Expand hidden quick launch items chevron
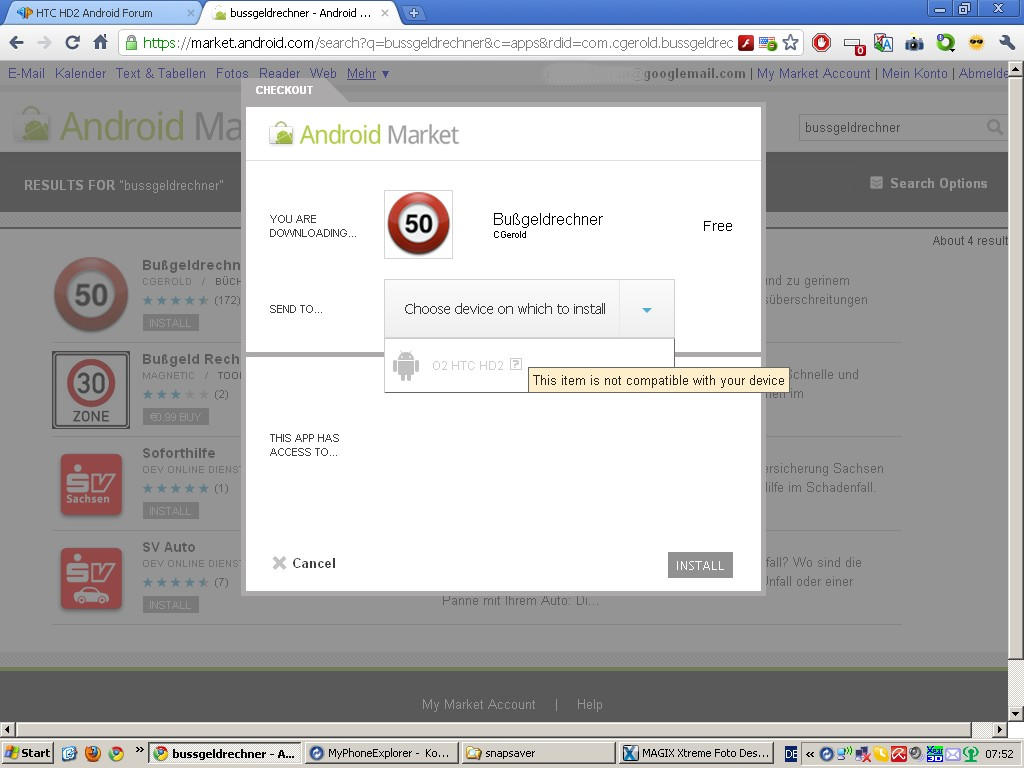Image resolution: width=1024 pixels, height=768 pixels. [x=139, y=750]
